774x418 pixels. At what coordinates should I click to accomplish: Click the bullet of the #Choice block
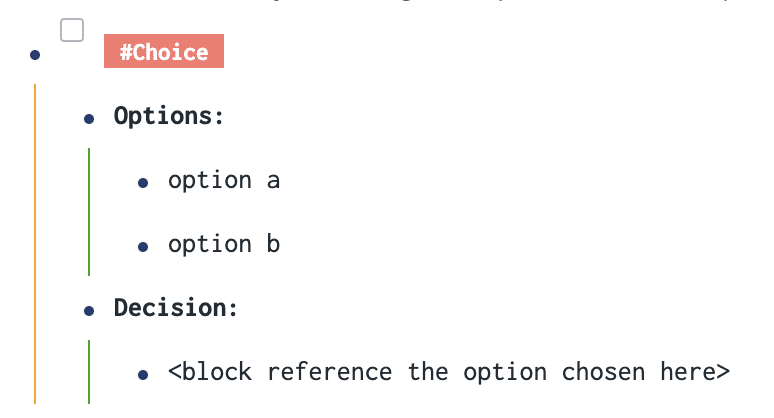pyautogui.click(x=35, y=54)
